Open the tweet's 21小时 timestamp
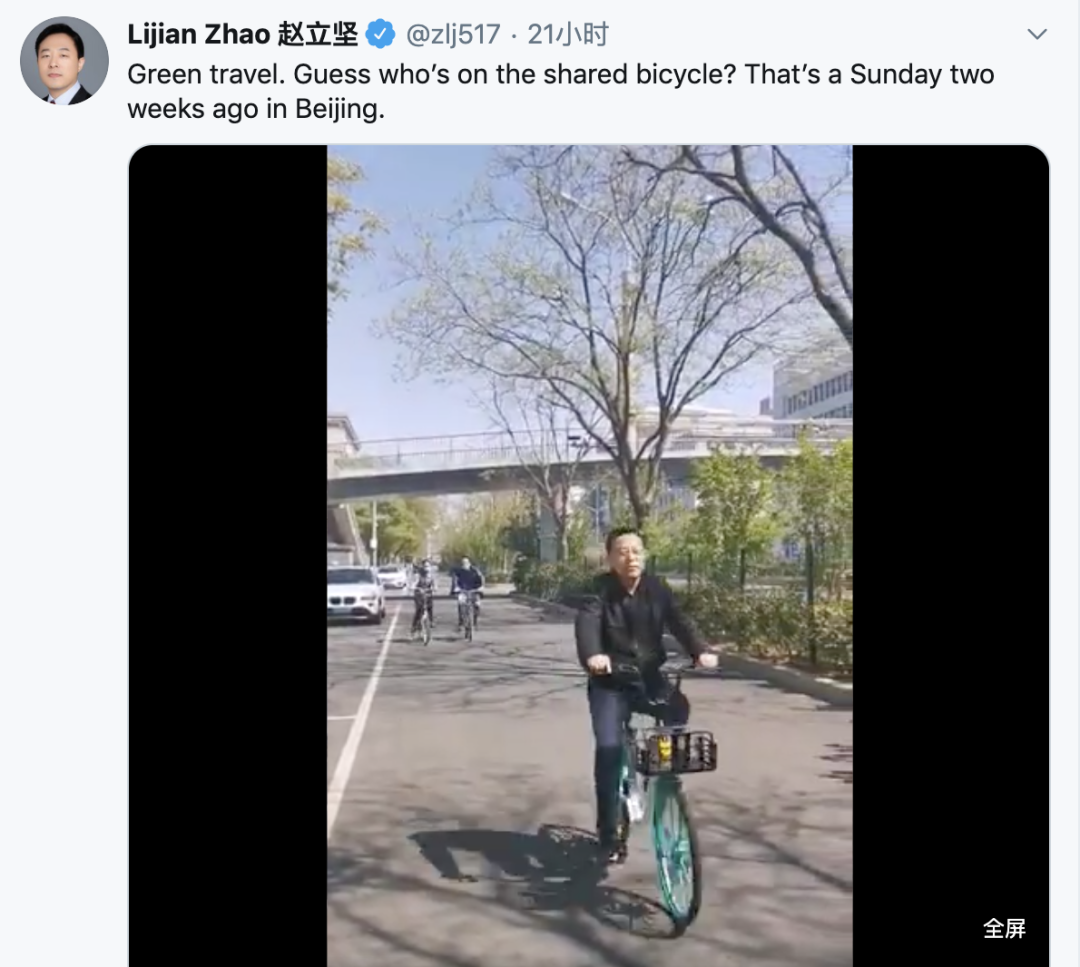The image size is (1080, 967). coord(568,35)
